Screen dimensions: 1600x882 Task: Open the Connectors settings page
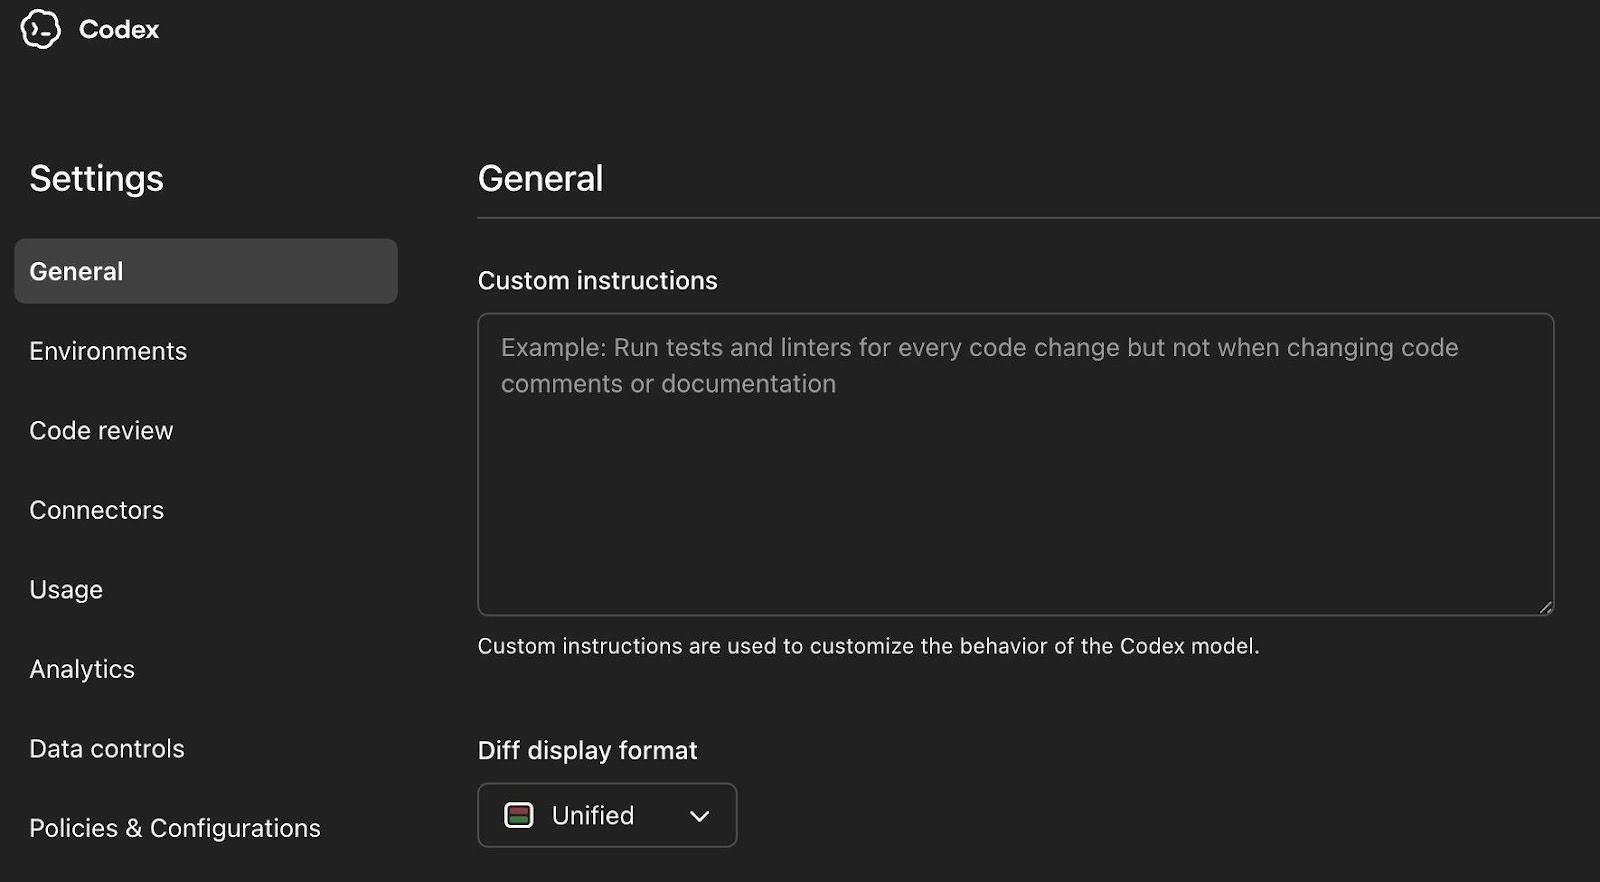(x=96, y=510)
